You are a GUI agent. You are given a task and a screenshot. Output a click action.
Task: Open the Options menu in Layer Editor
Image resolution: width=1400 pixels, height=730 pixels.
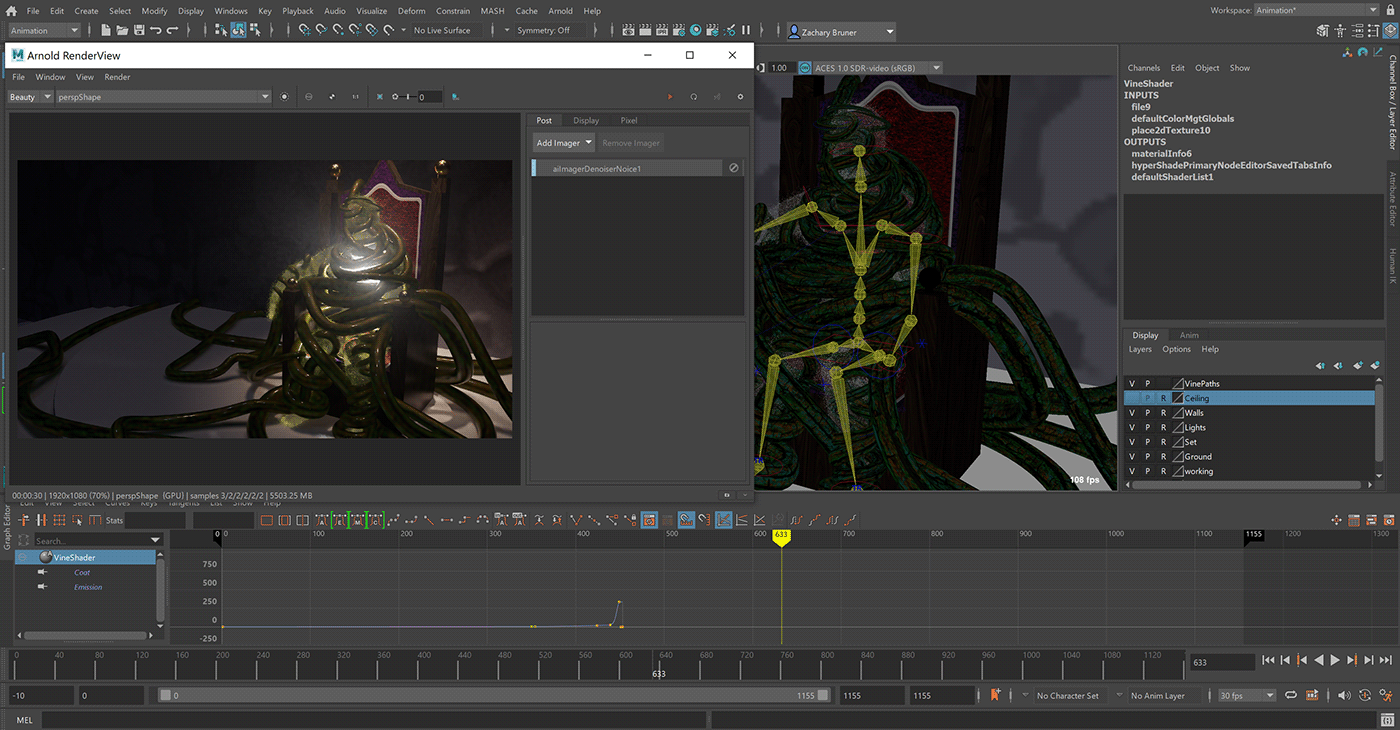tap(1176, 349)
